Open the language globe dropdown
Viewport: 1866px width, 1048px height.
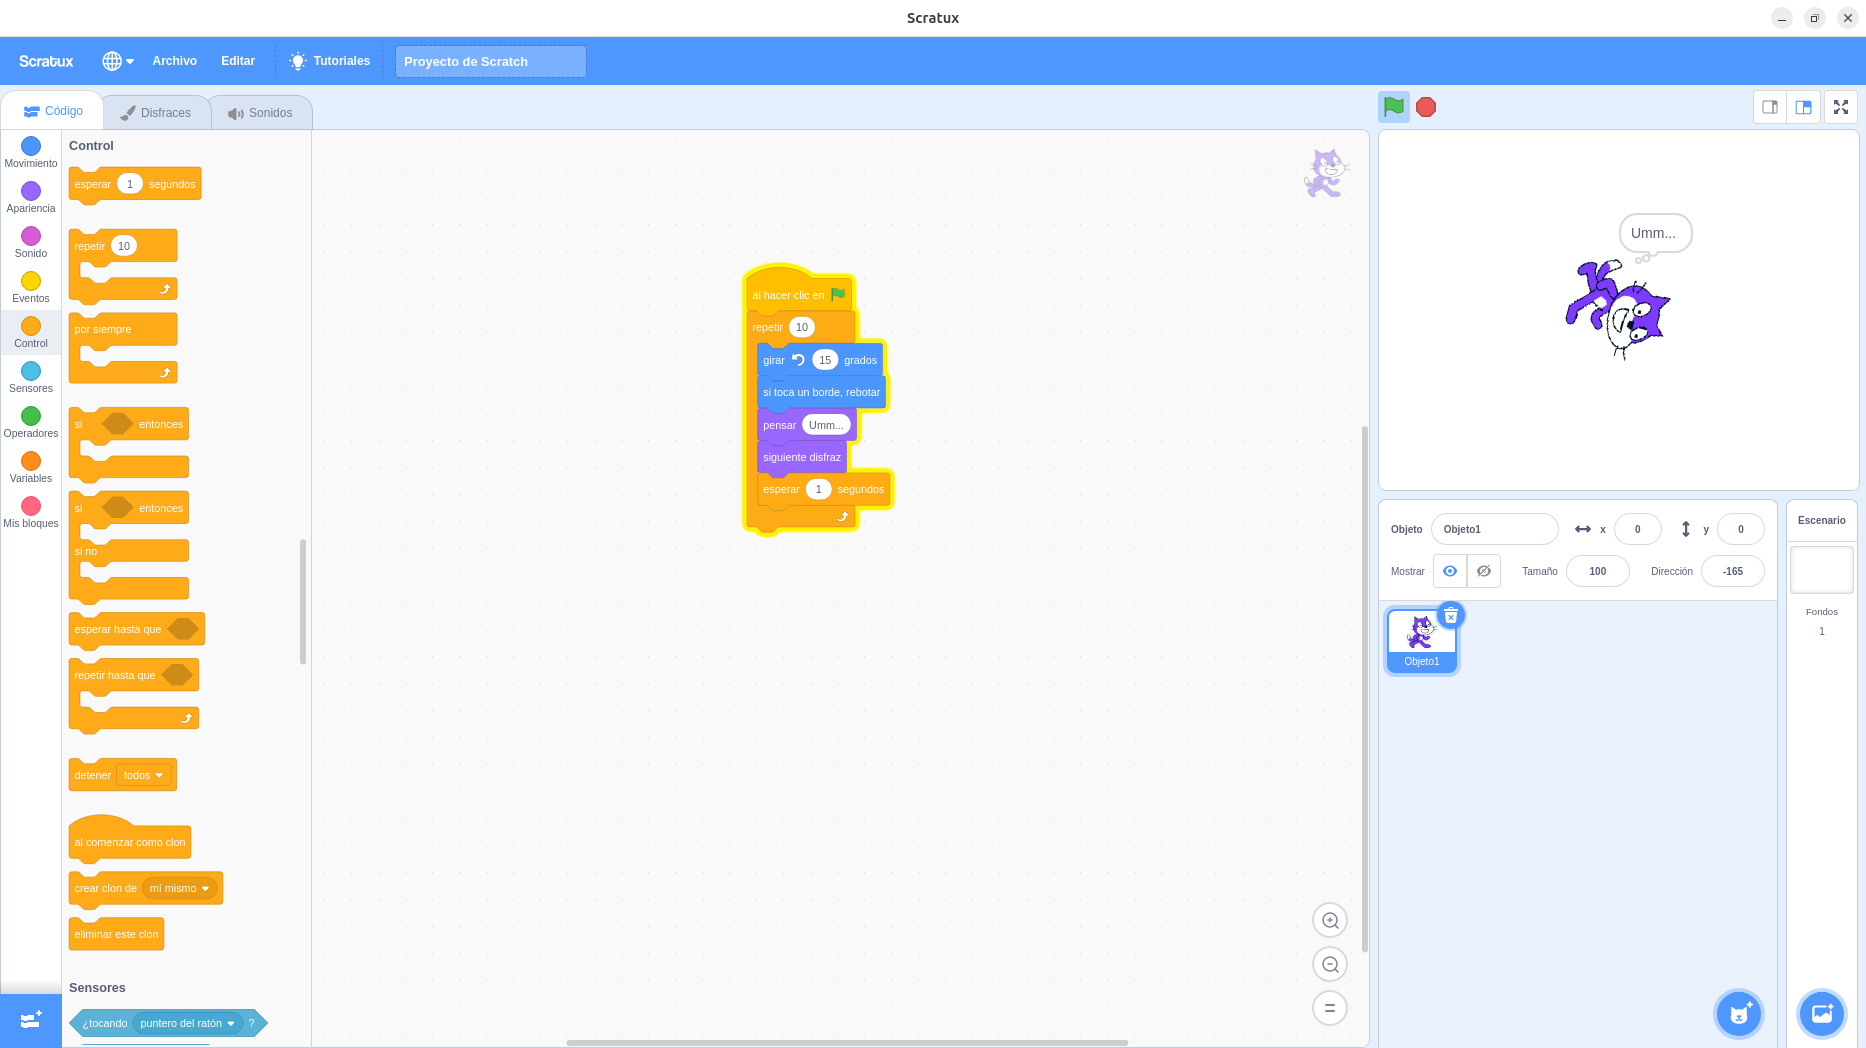(117, 61)
